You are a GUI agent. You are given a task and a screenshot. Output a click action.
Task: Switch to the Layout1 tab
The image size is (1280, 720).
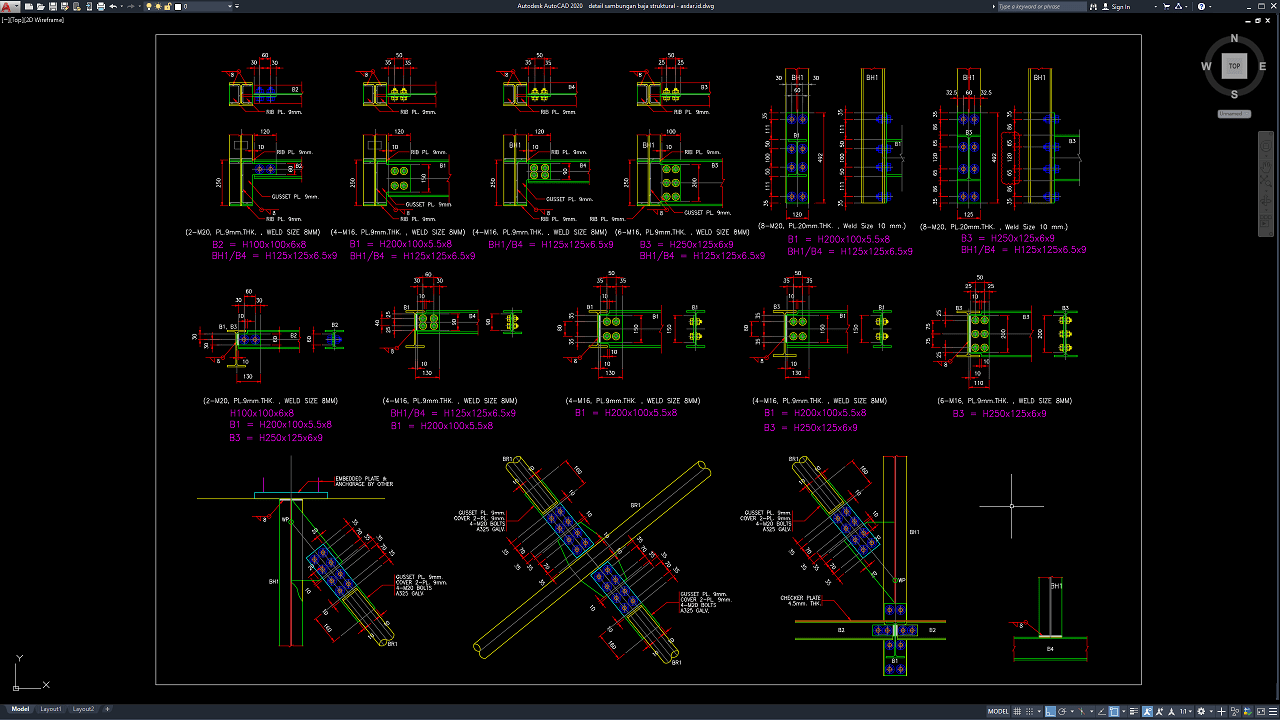tap(50, 709)
